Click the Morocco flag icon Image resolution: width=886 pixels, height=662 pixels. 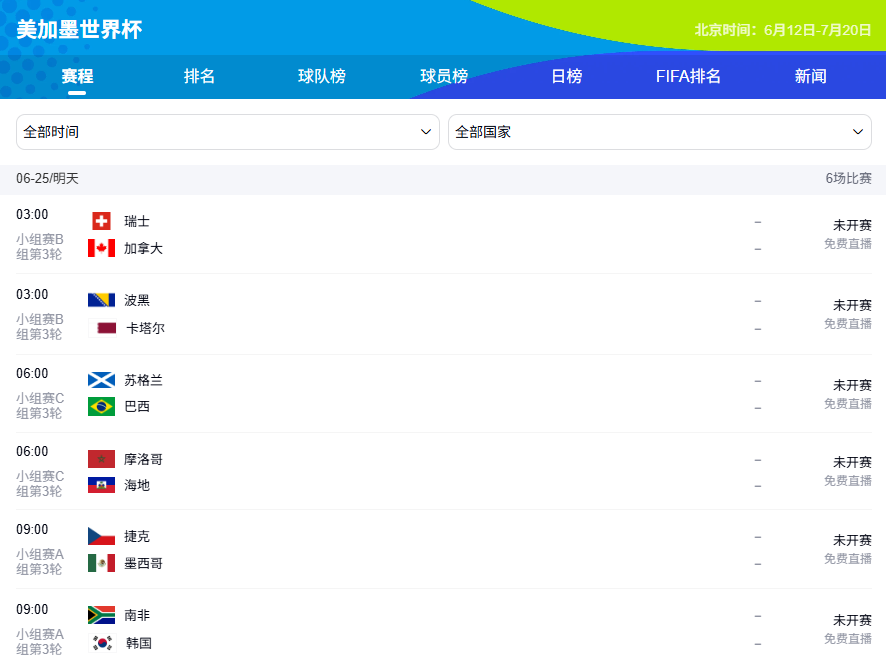[102, 459]
